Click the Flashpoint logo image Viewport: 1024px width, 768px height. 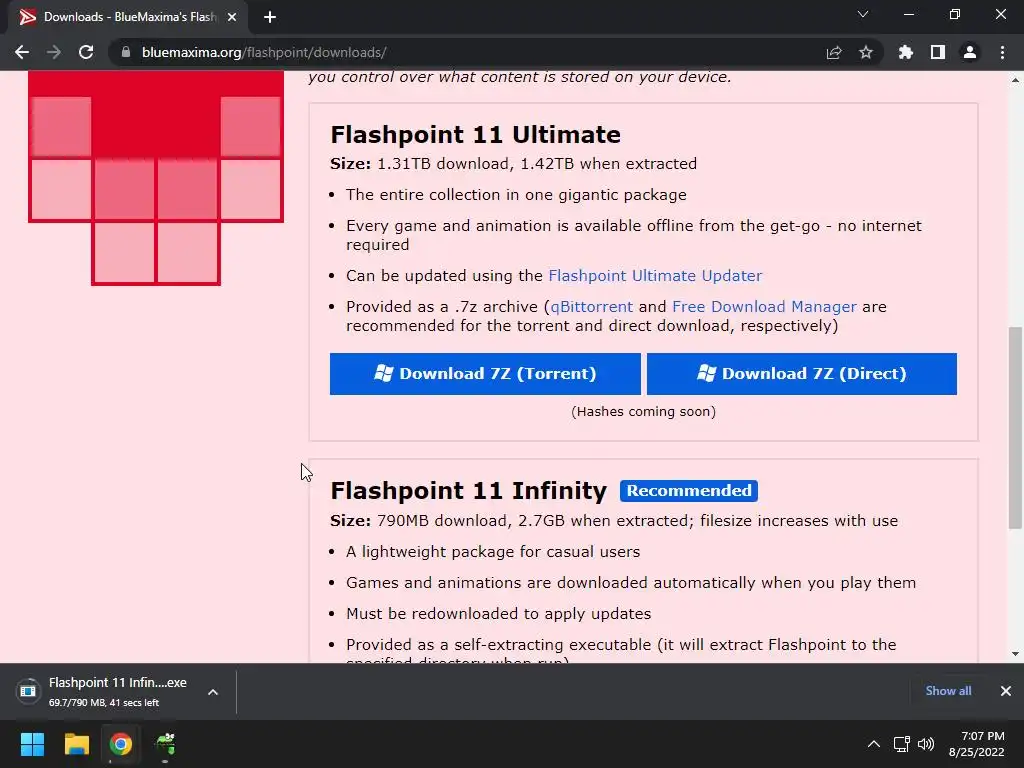click(155, 178)
